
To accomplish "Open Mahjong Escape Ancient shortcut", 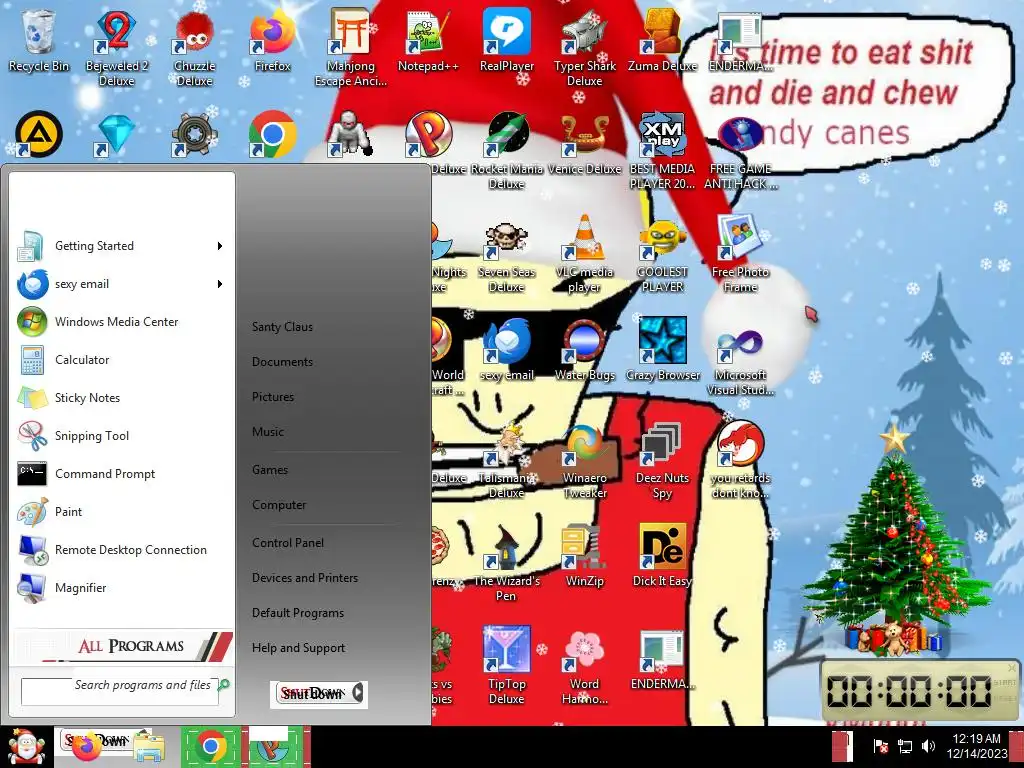I will [x=351, y=47].
